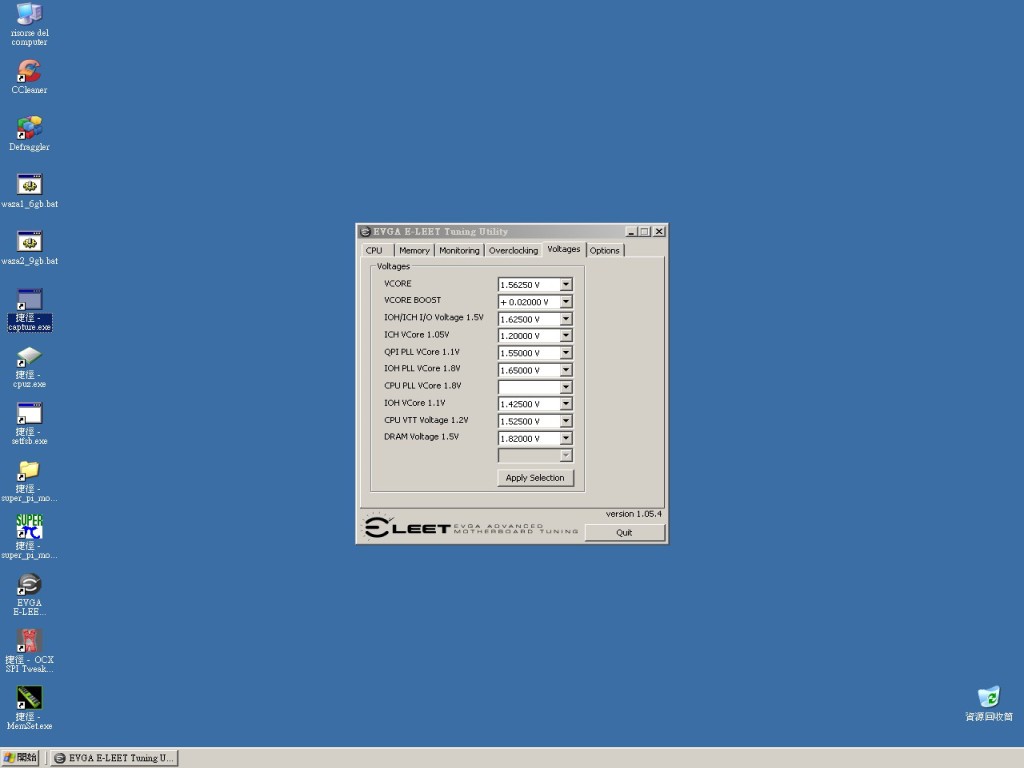Open the Windows Start button
Image resolution: width=1024 pixels, height=768 pixels.
pyautogui.click(x=20, y=758)
